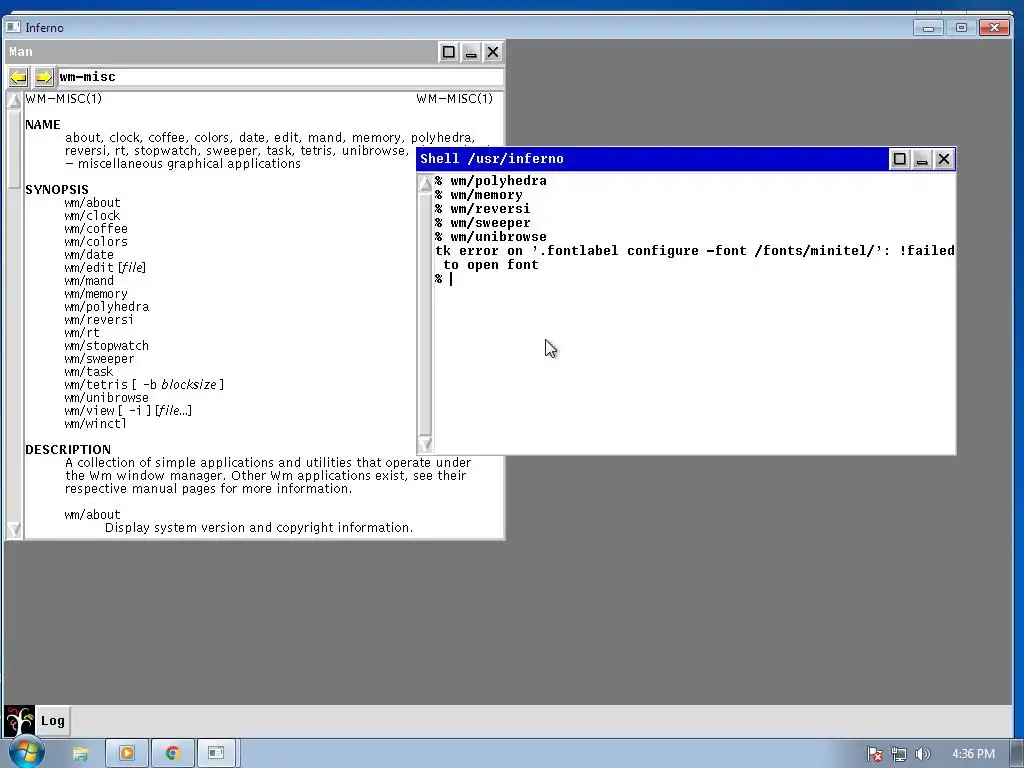Click the Action Center flag tray icon
The width and height of the screenshot is (1024, 768).
coord(874,754)
